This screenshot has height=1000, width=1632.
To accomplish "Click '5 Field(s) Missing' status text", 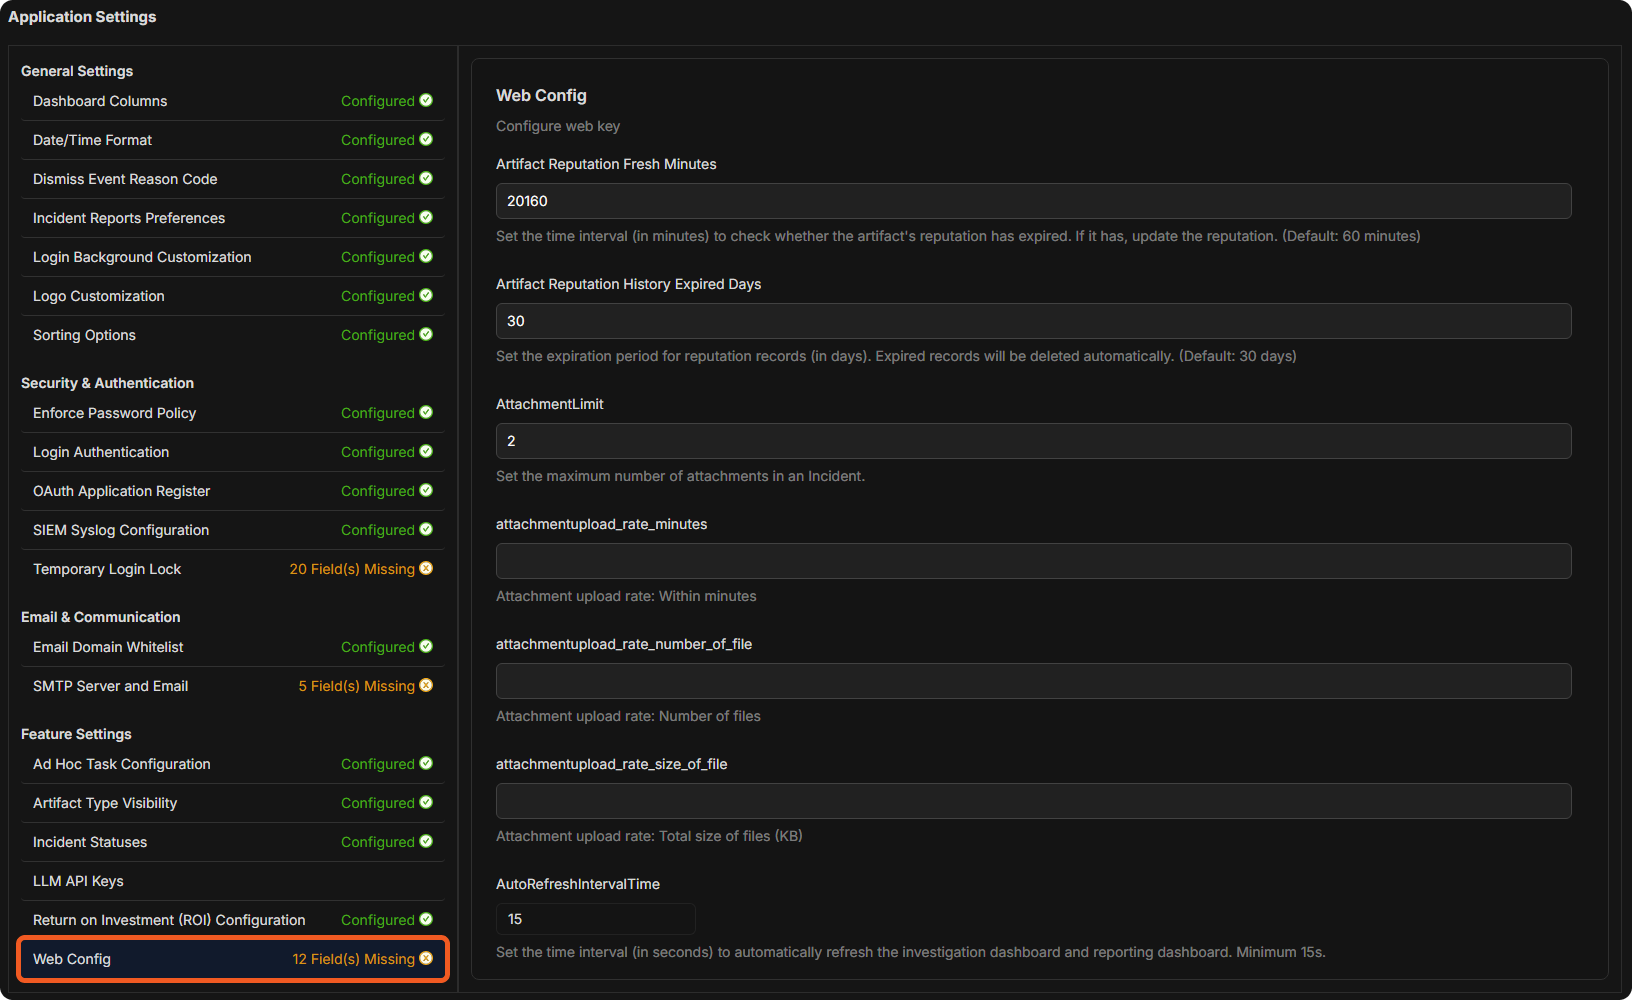I will [356, 686].
